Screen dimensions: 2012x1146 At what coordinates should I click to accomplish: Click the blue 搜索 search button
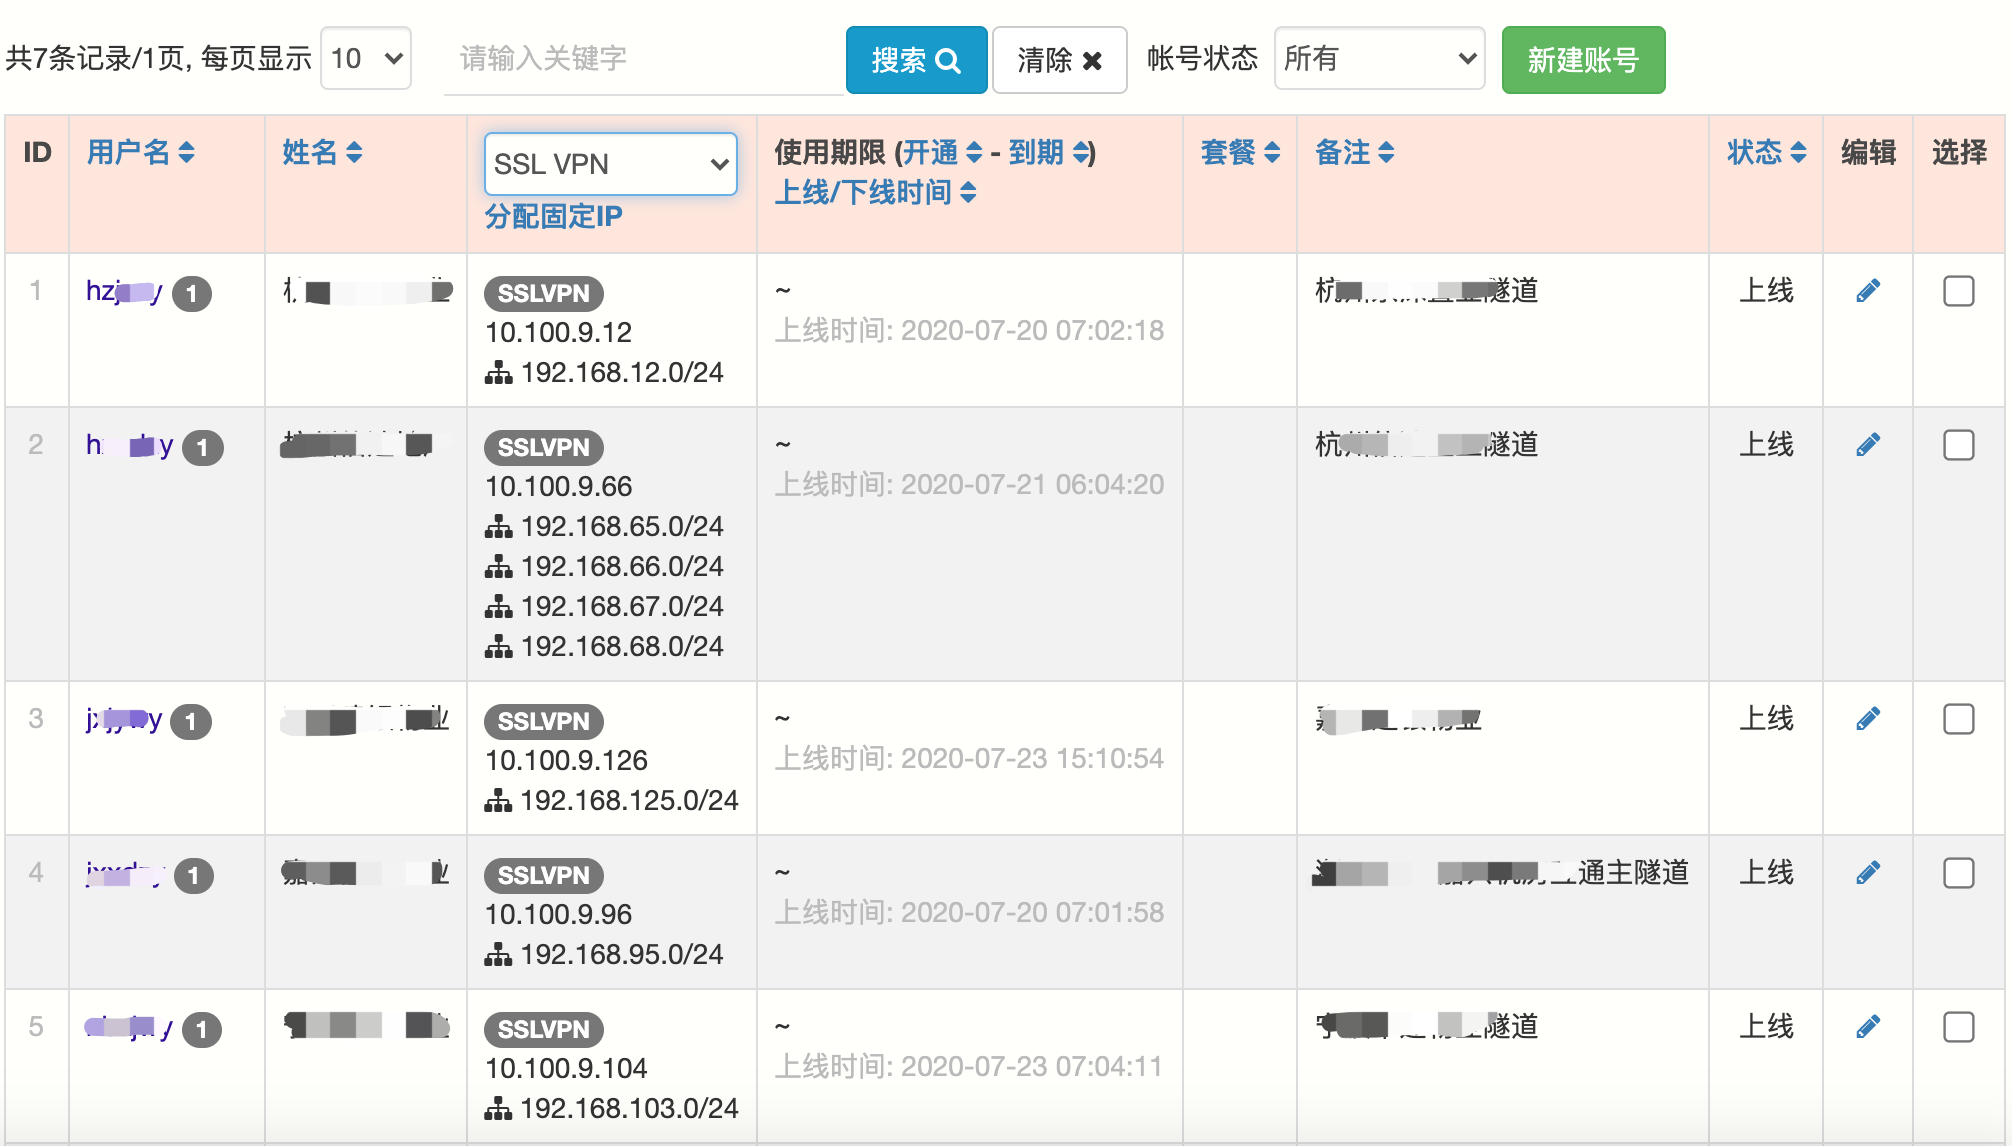coord(916,60)
